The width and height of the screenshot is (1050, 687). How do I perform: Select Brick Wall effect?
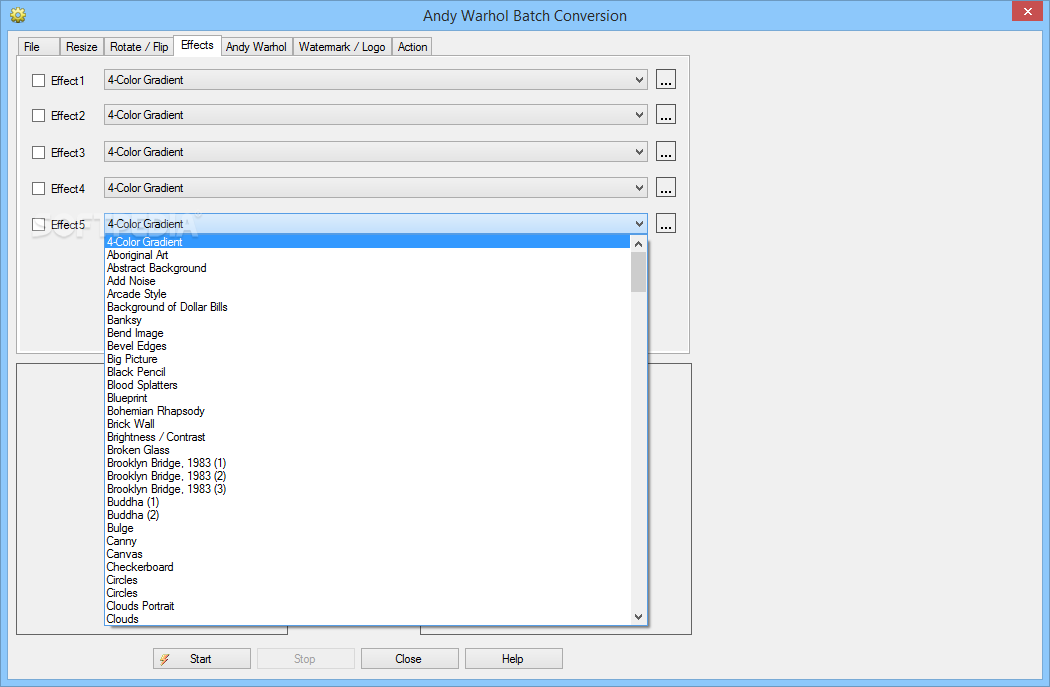367,424
